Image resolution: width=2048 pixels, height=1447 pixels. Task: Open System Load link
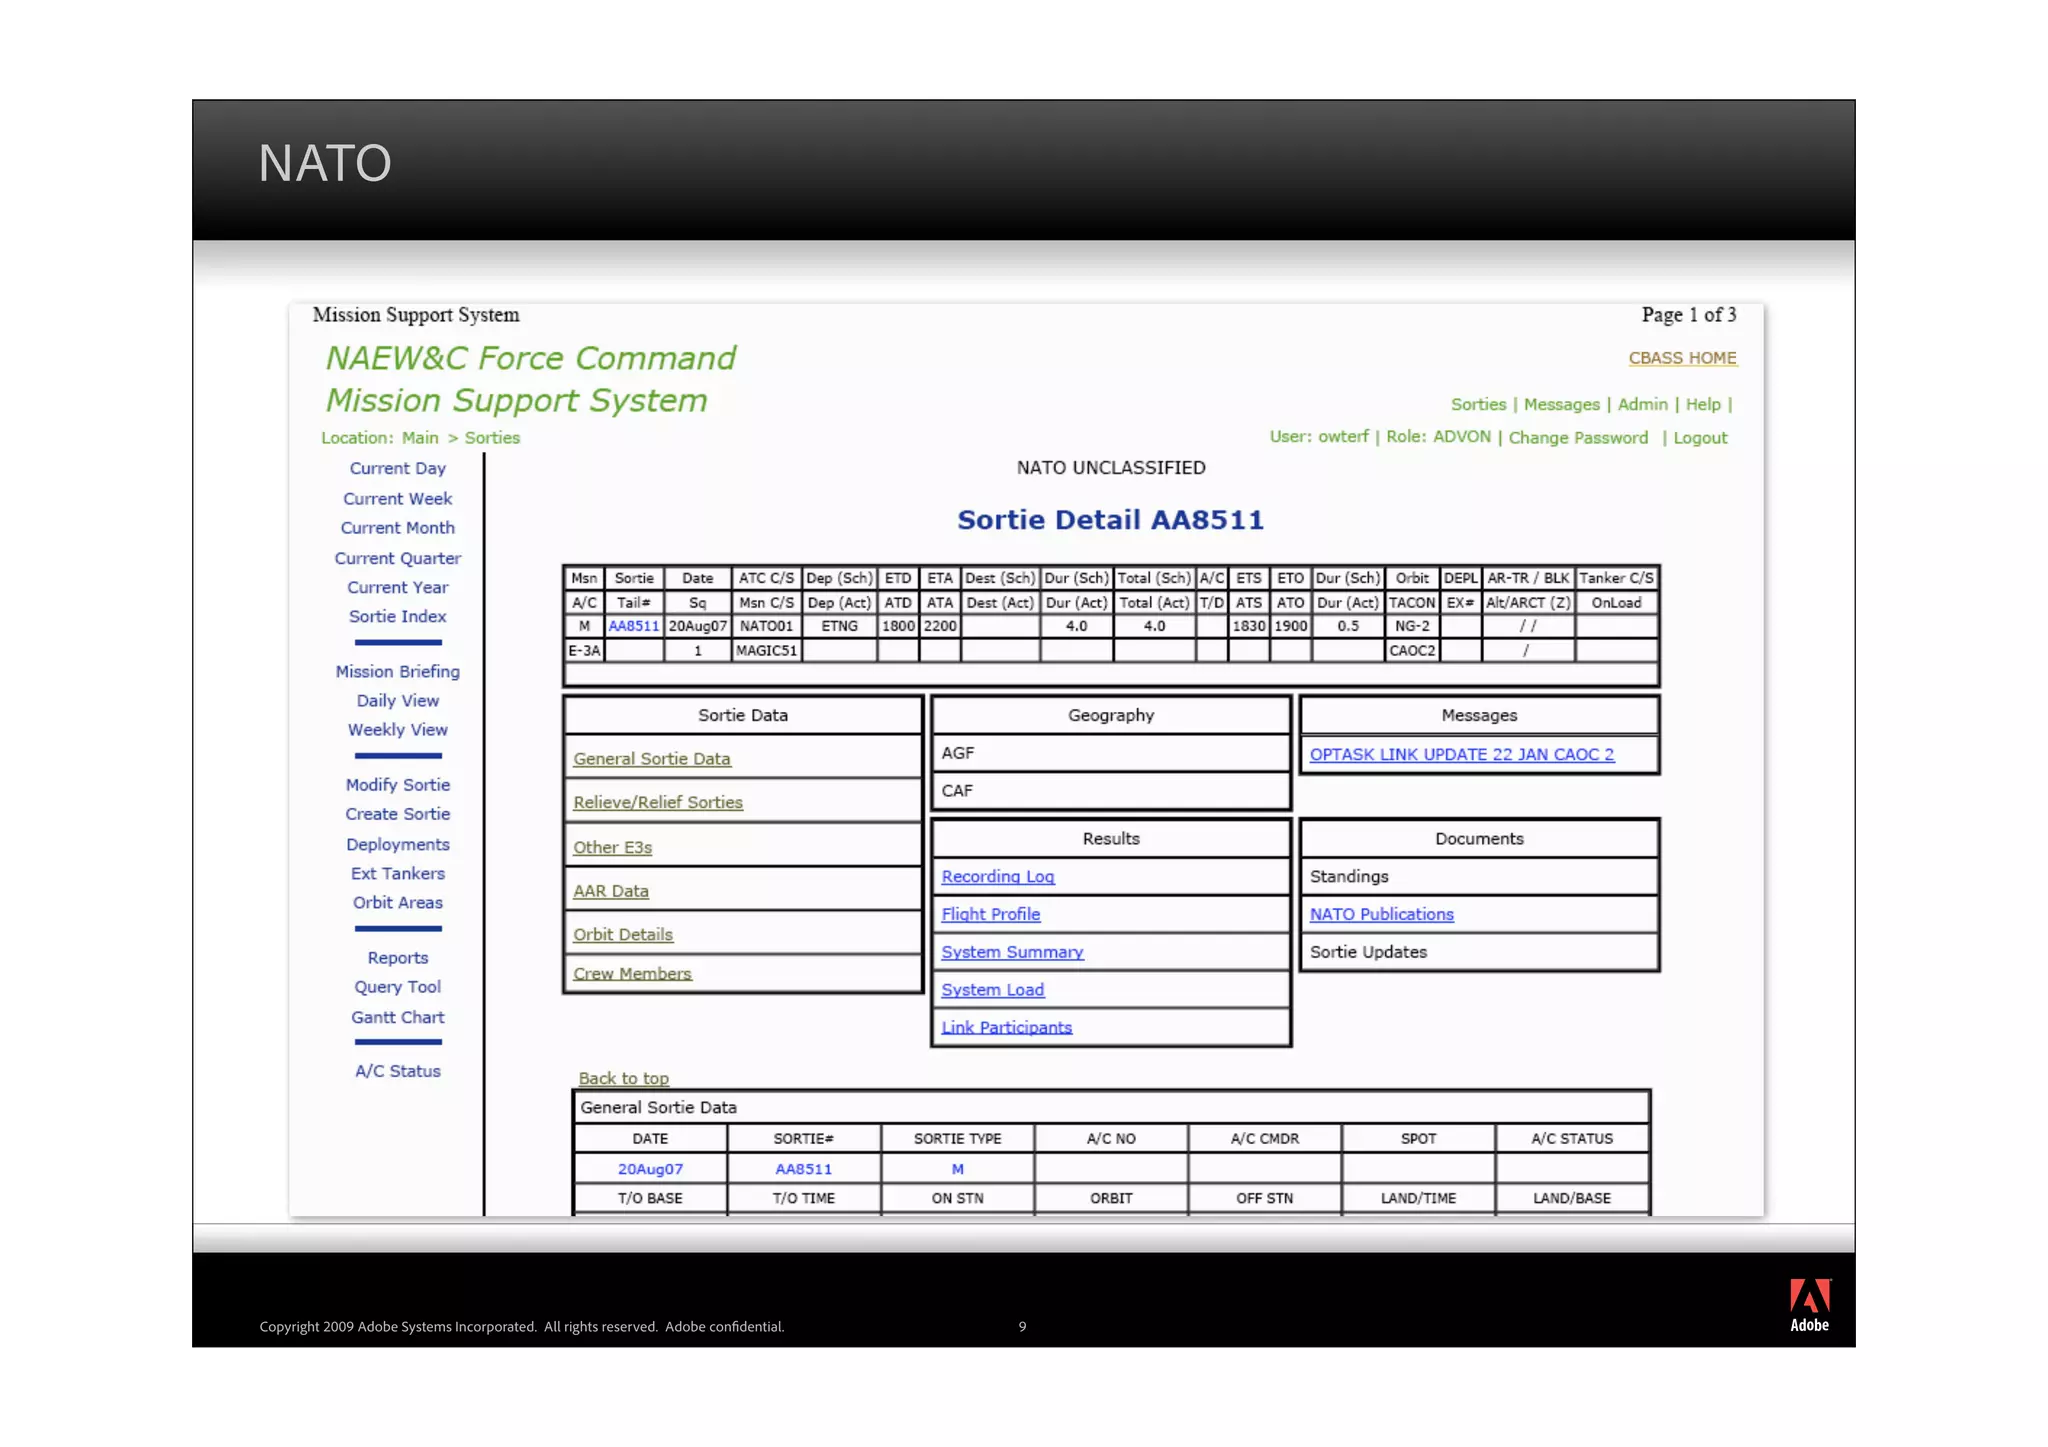tap(993, 989)
